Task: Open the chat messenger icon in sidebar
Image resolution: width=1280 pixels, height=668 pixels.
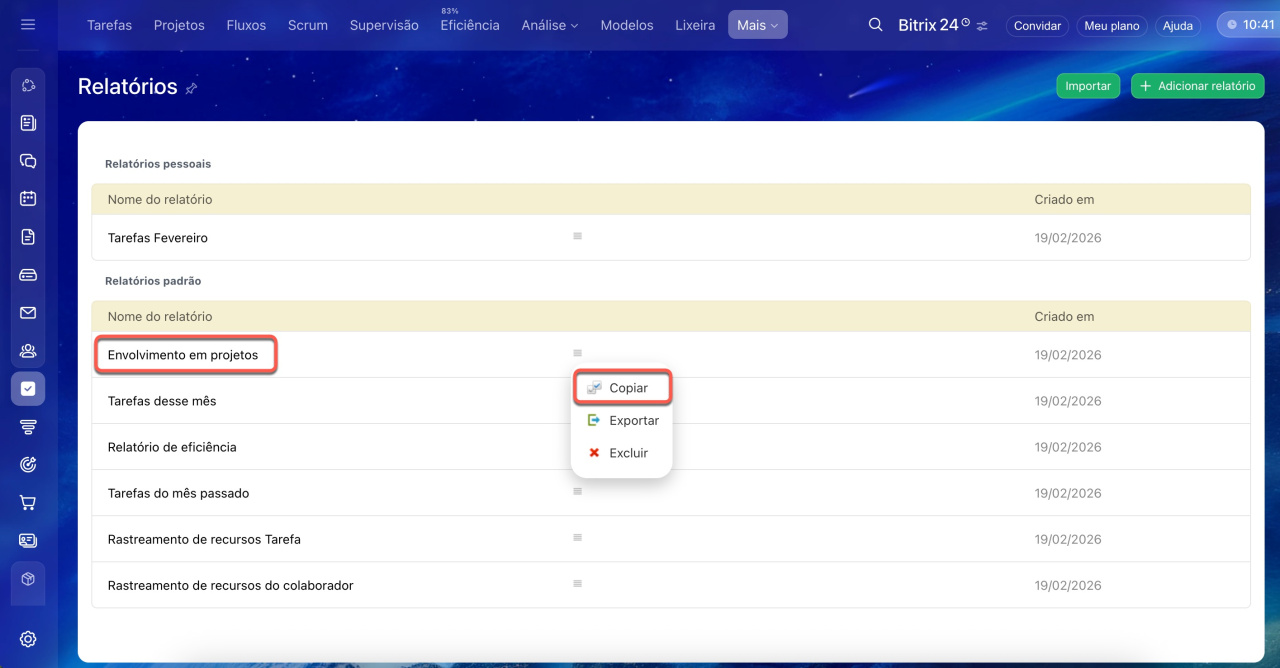Action: (28, 161)
